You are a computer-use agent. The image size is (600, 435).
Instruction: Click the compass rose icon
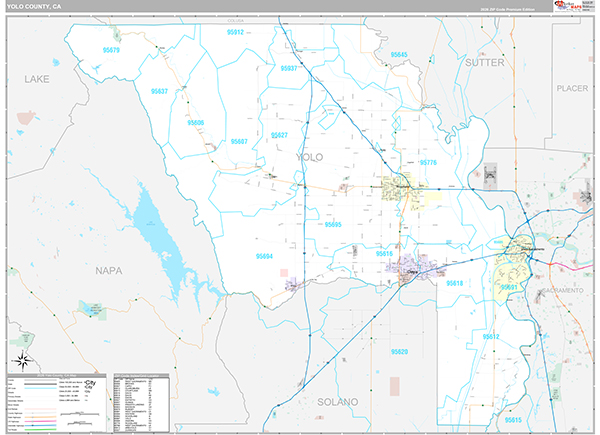tap(23, 361)
